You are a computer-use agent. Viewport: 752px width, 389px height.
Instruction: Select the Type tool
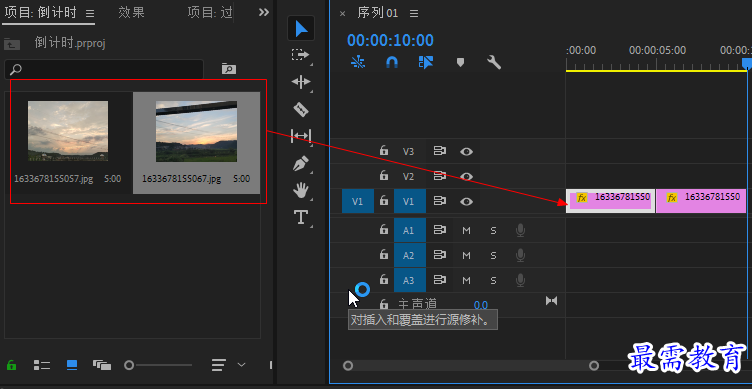(x=301, y=217)
